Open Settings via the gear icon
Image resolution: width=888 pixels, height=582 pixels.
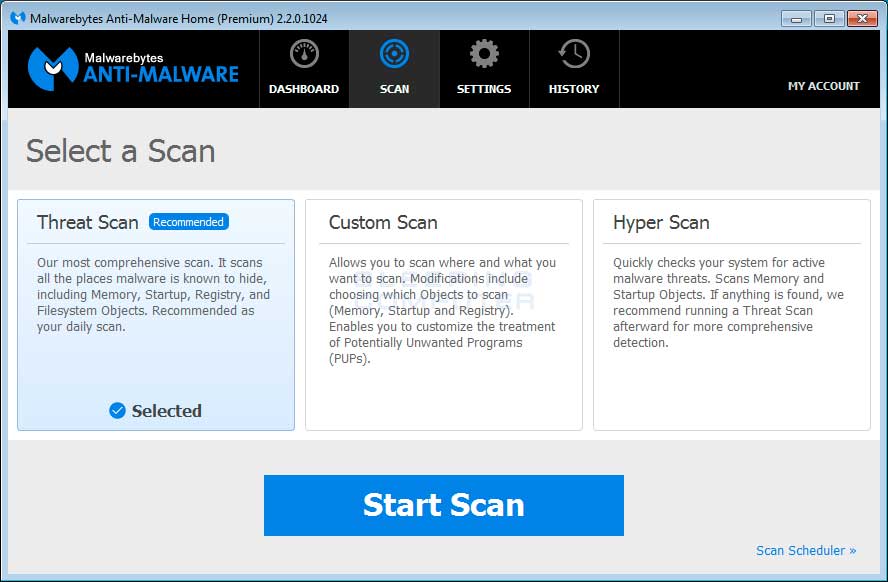pos(484,55)
